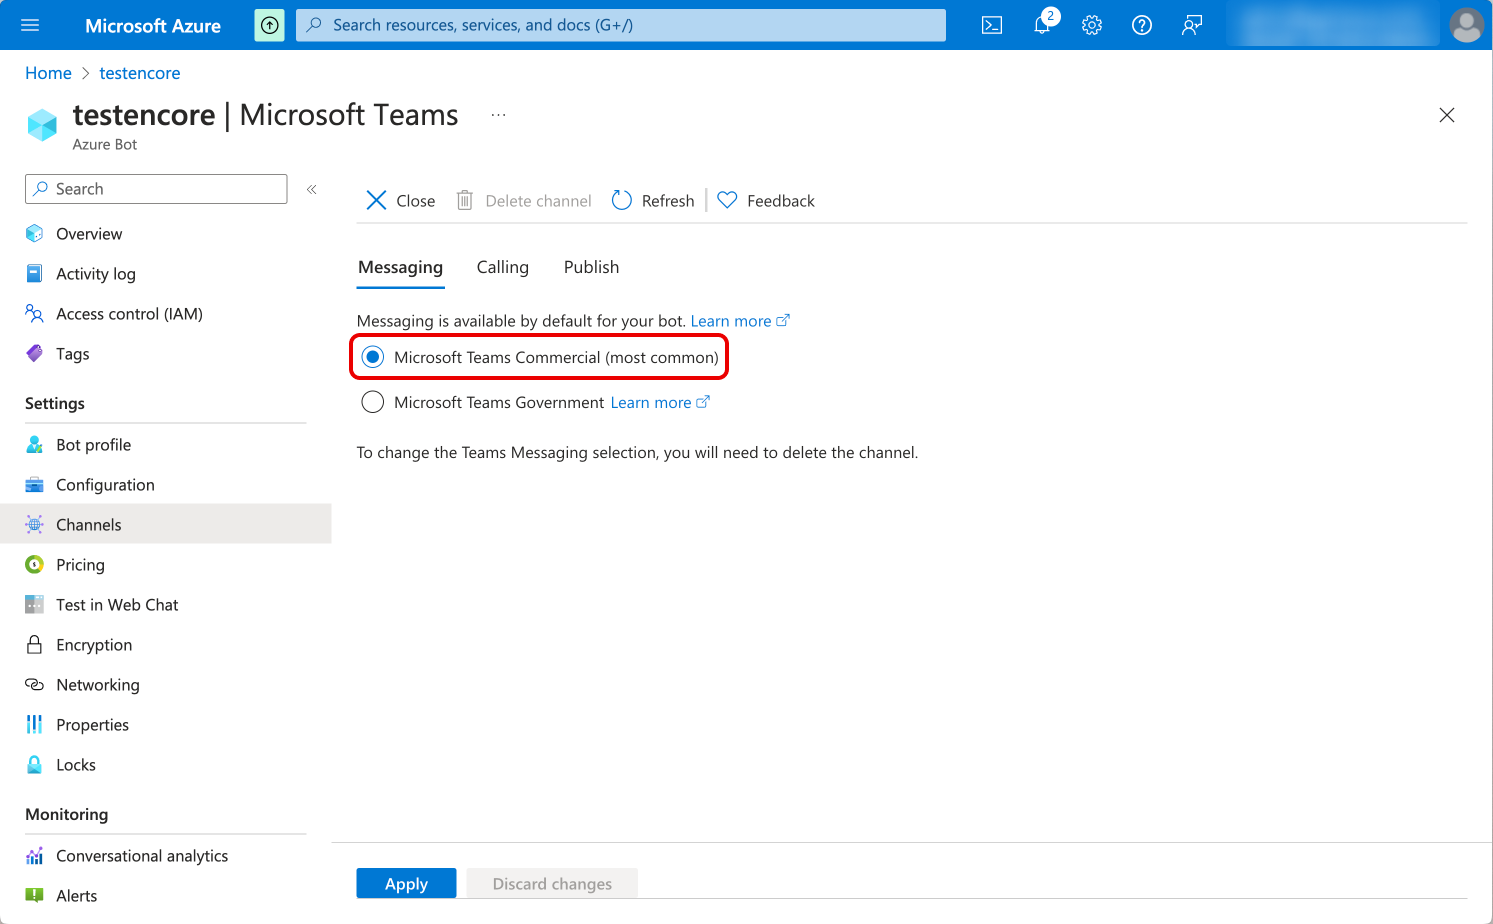
Task: Open Alerts menu label
Action: coord(77,895)
